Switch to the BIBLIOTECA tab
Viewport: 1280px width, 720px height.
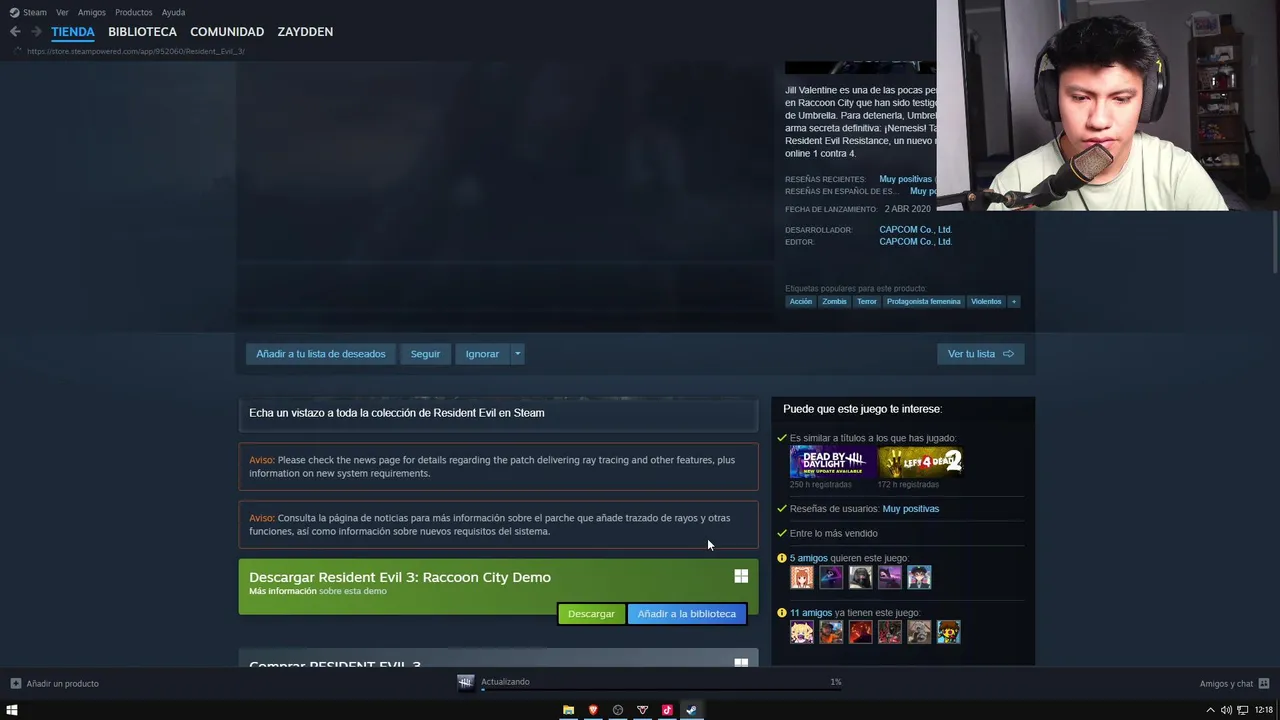pos(142,32)
